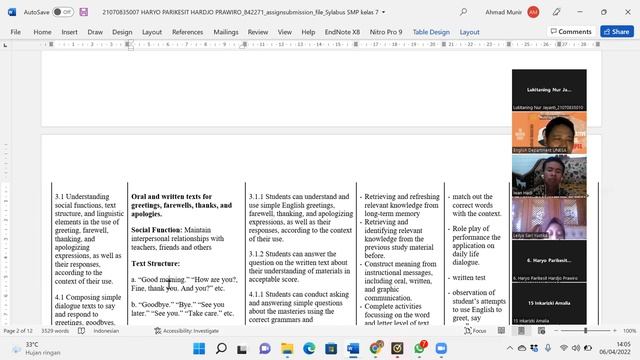The height and width of the screenshot is (360, 640).
Task: Open WhatsApp from the taskbar
Action: click(419, 349)
